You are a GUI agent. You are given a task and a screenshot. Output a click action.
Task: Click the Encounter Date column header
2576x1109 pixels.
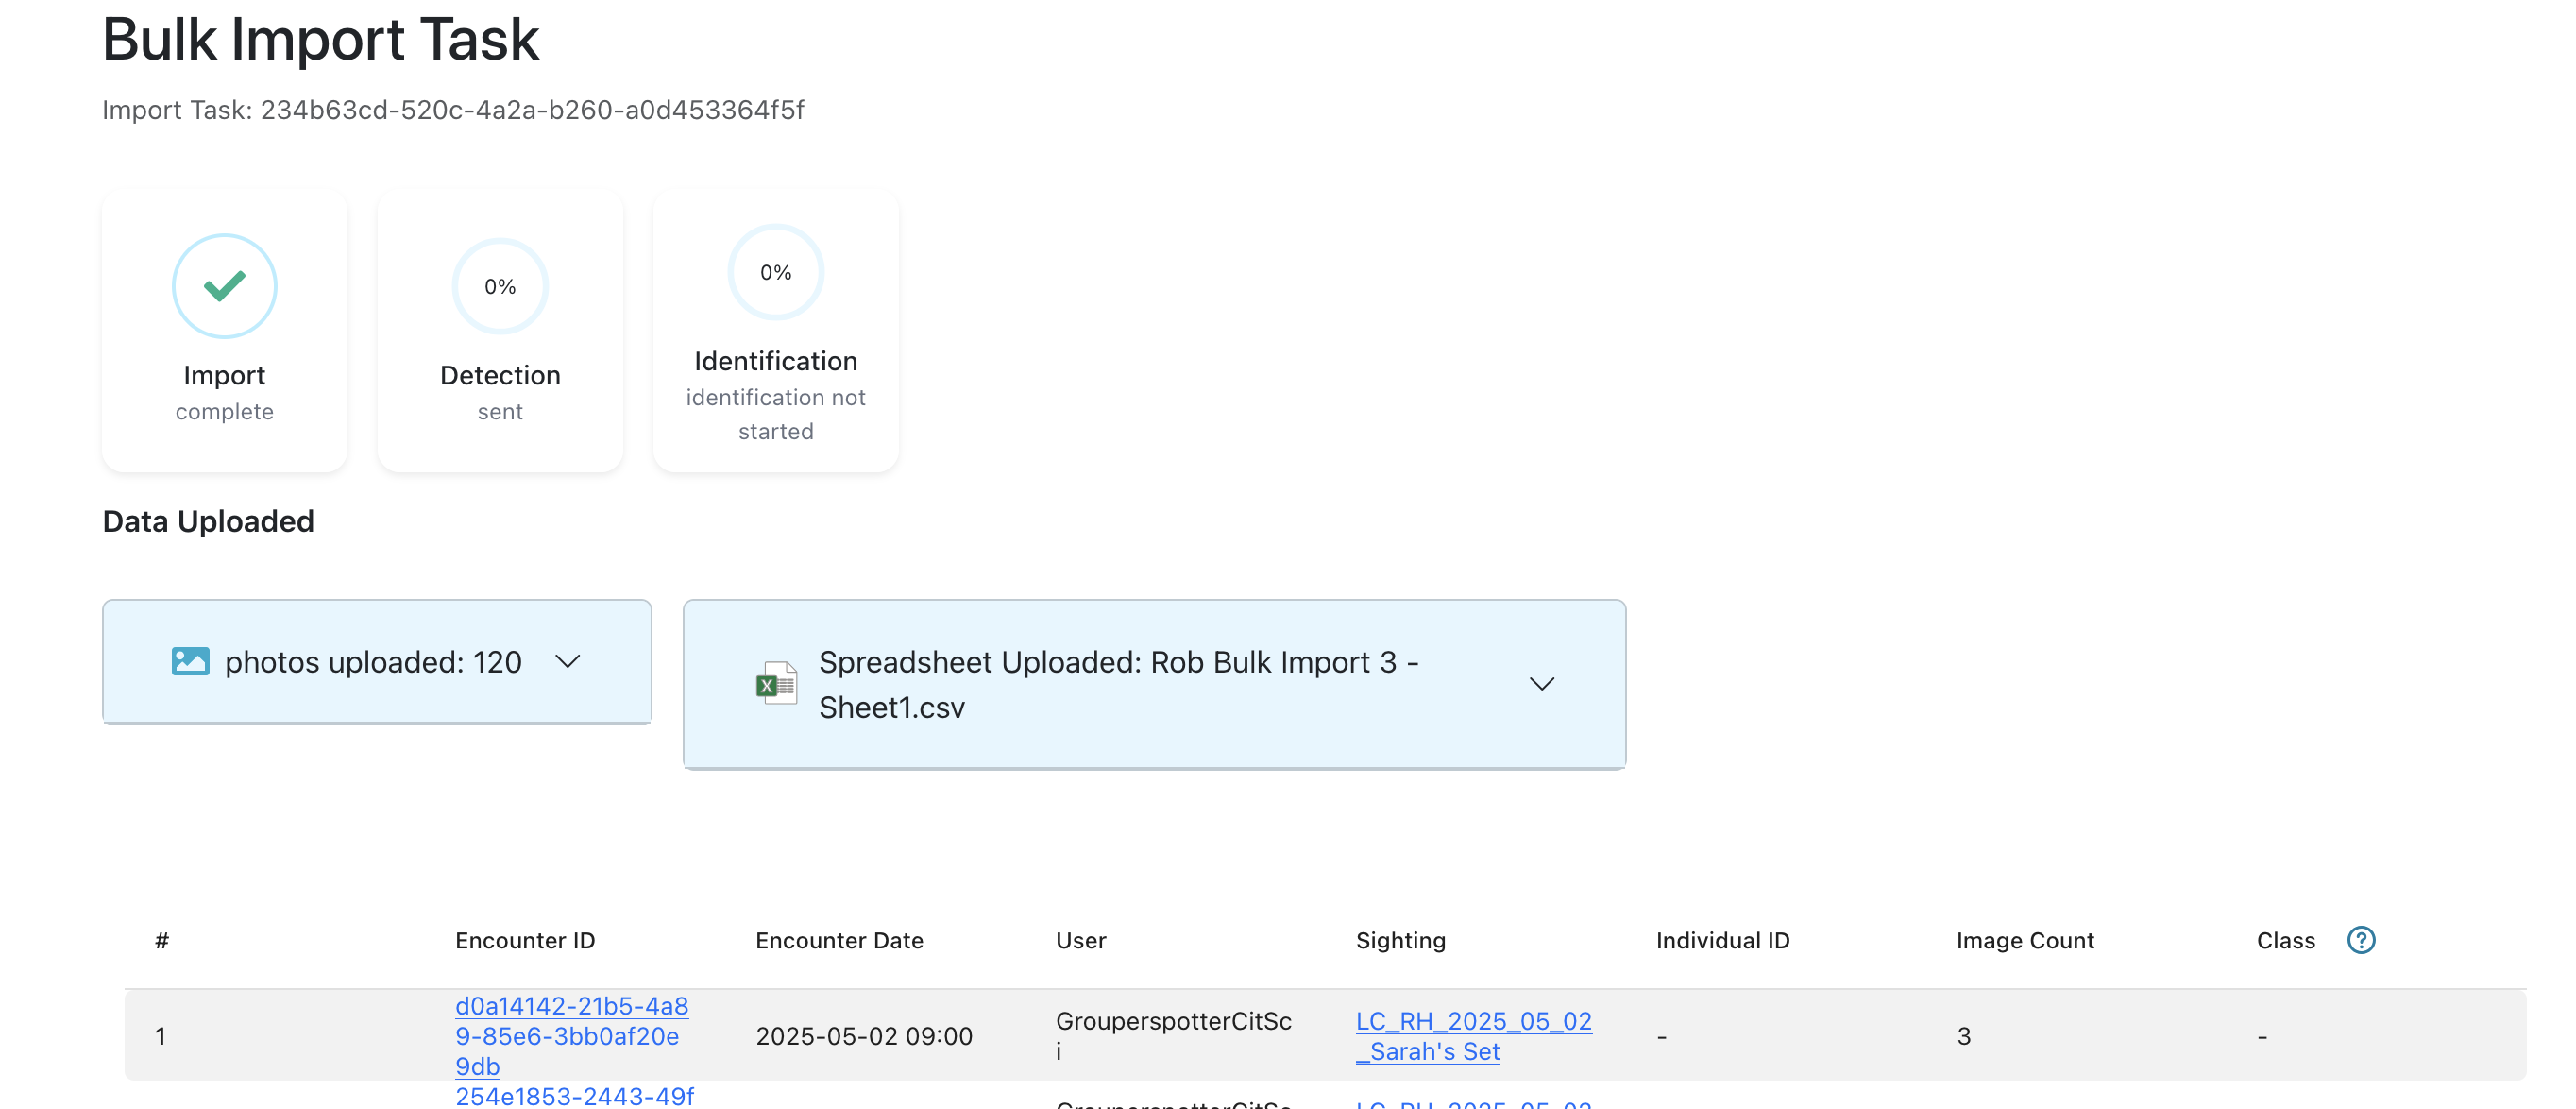point(838,940)
